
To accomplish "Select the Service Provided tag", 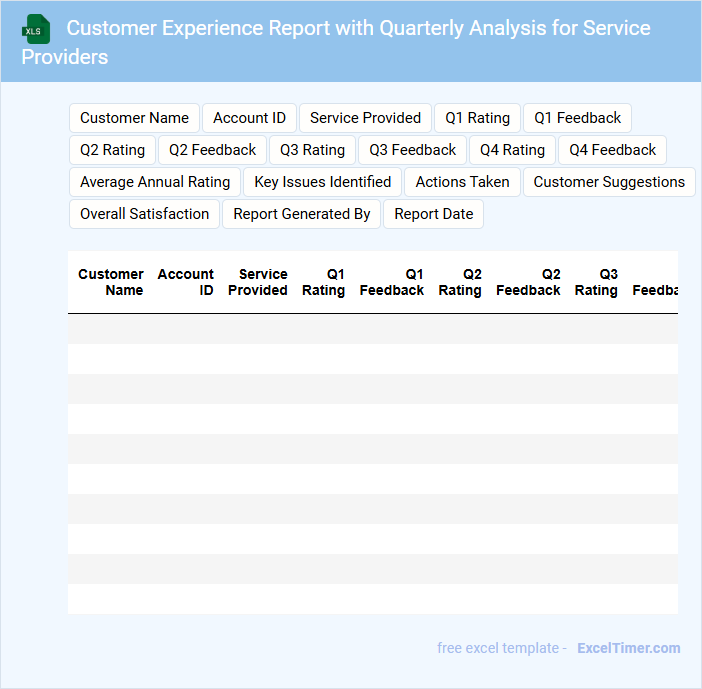I will 365,118.
